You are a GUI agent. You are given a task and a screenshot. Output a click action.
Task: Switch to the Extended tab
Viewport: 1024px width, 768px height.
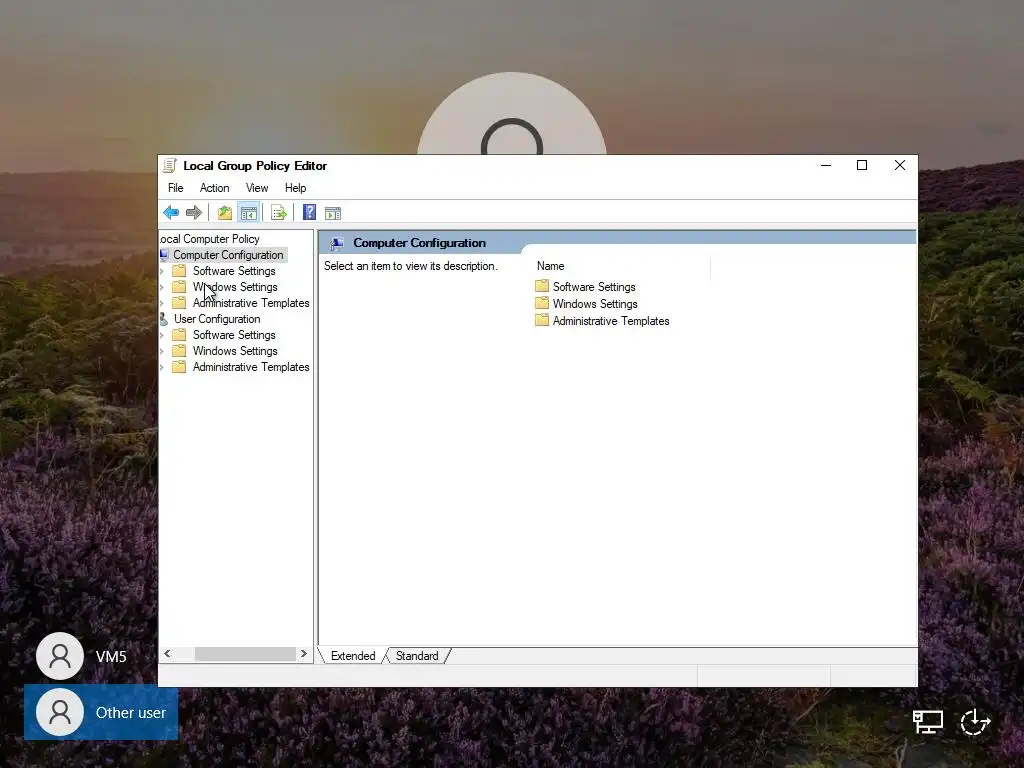353,656
